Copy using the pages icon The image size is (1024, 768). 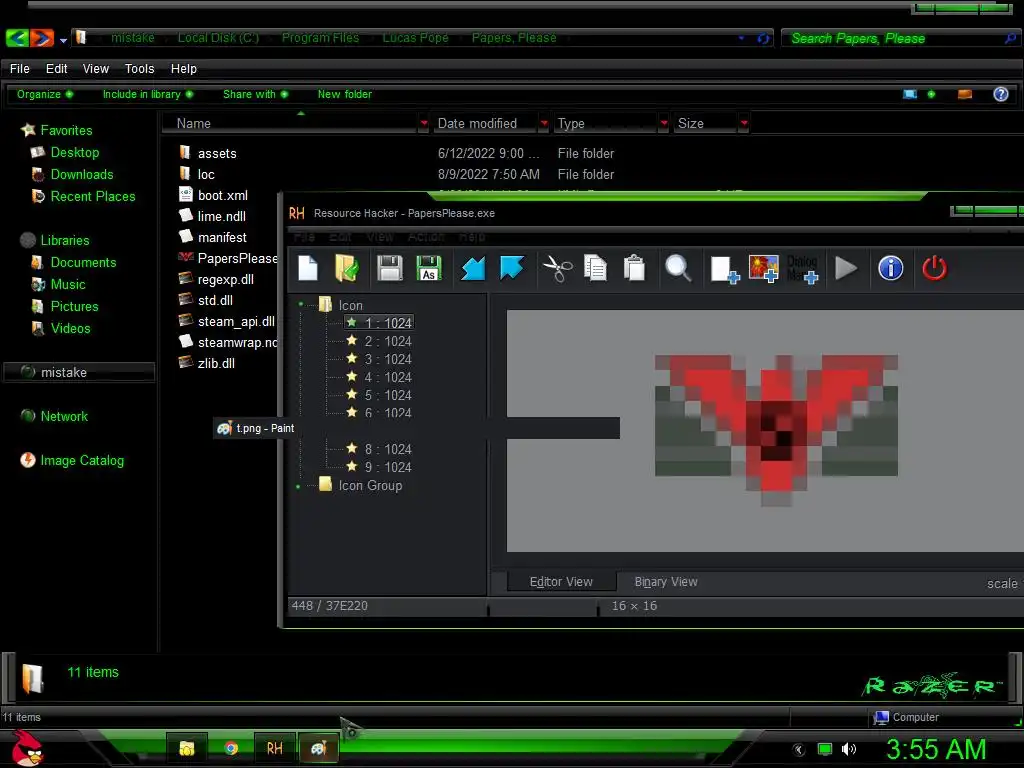[x=595, y=268]
